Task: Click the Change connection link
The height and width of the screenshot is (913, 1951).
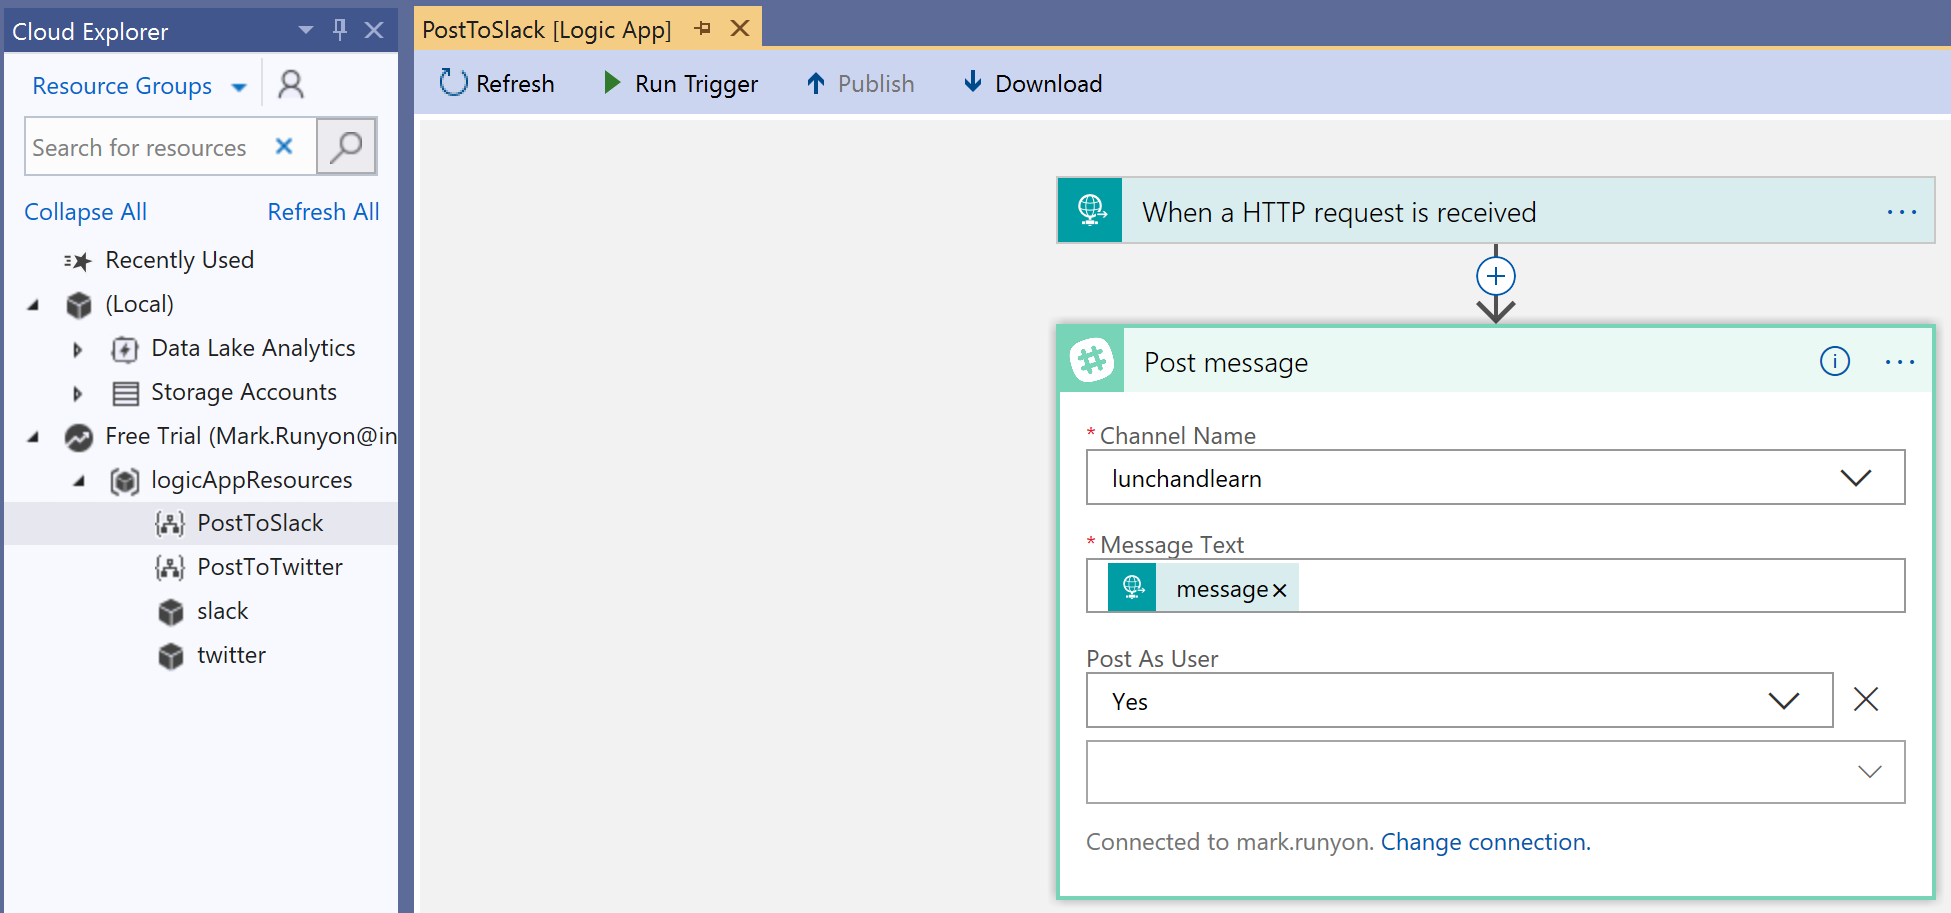Action: click(1485, 842)
